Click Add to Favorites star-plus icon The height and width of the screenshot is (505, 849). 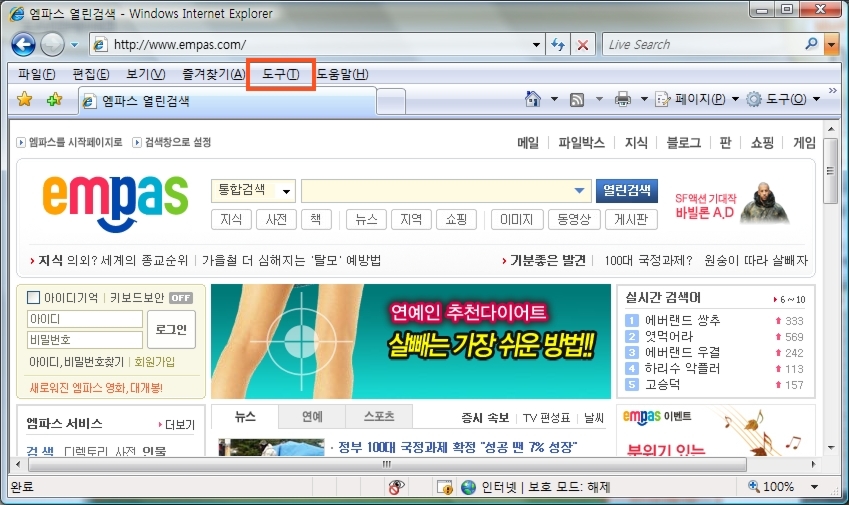click(x=54, y=99)
